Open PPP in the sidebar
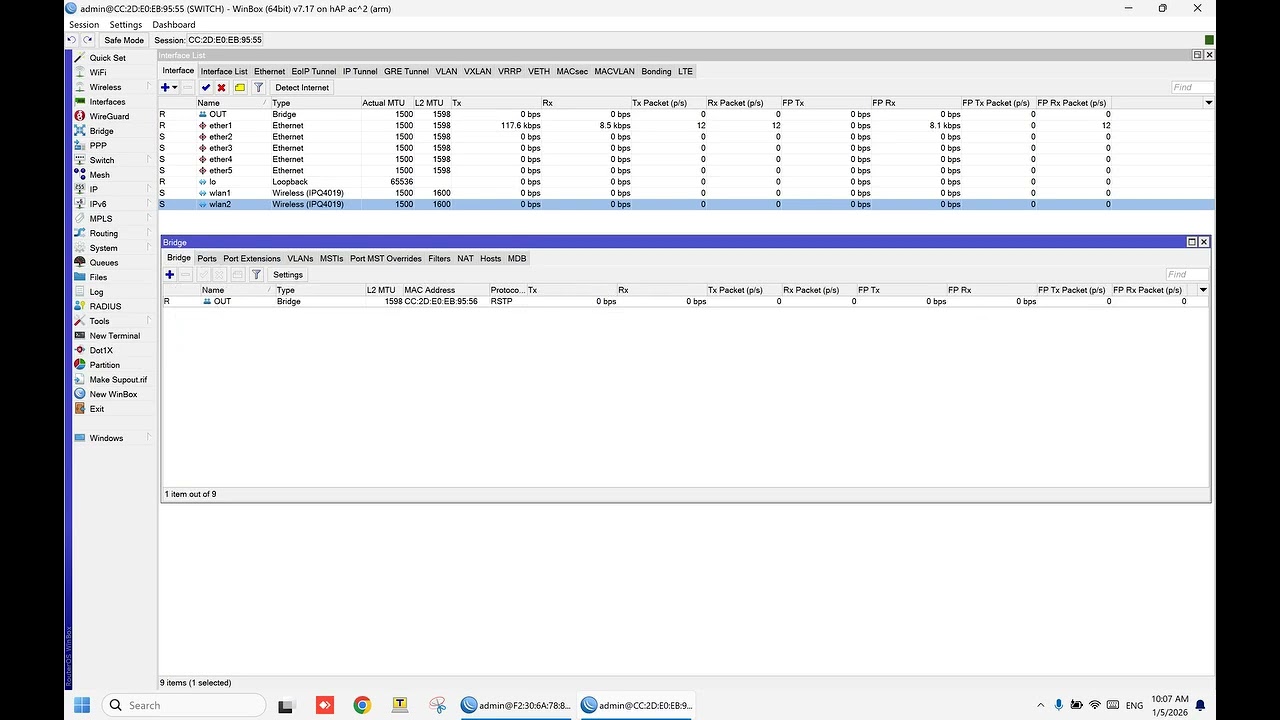The width and height of the screenshot is (1280, 720). pos(98,145)
